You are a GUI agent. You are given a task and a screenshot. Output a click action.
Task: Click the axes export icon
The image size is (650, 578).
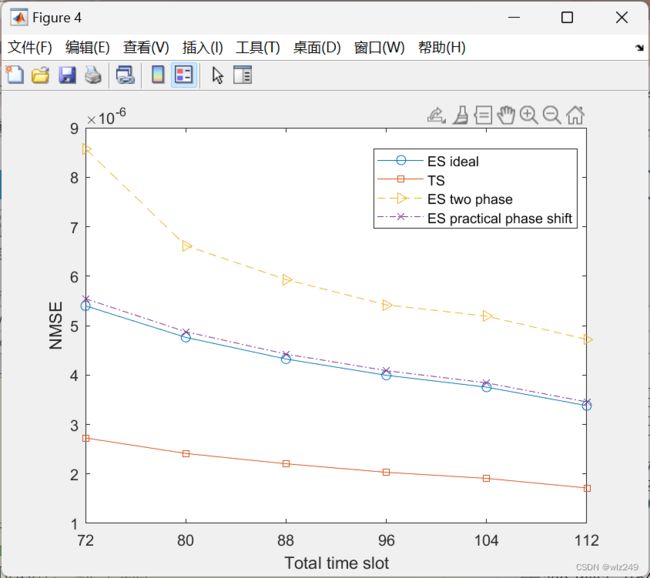pos(437,115)
